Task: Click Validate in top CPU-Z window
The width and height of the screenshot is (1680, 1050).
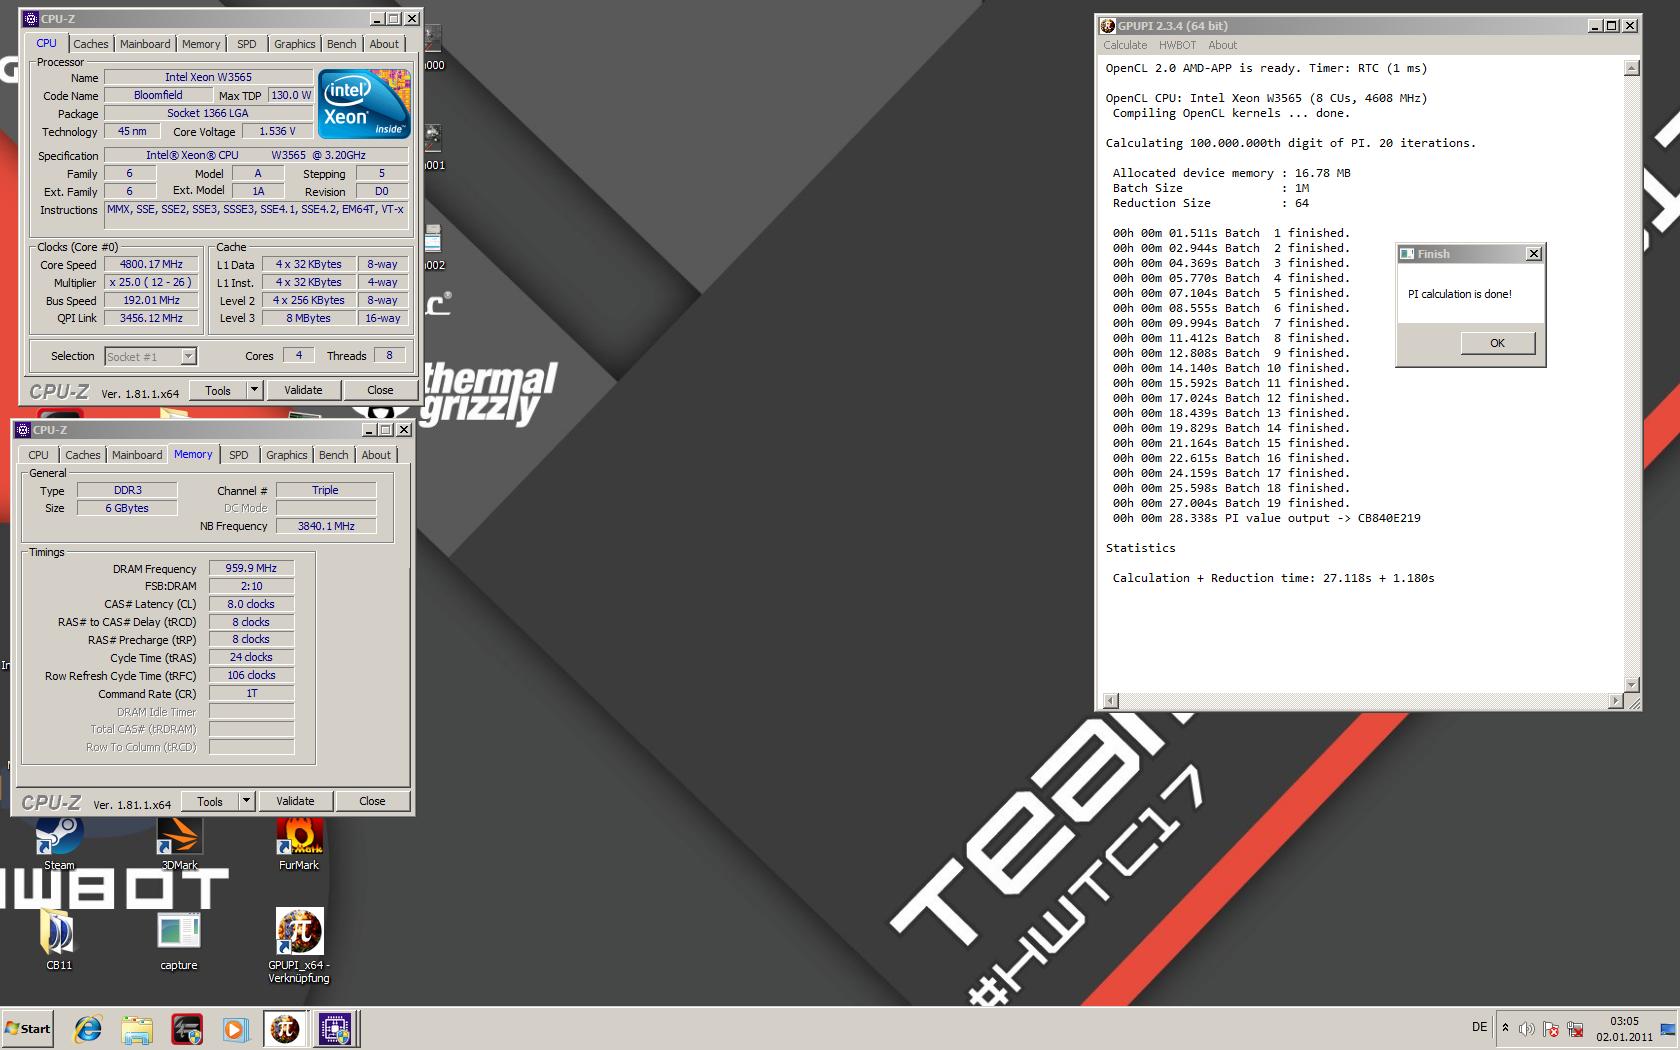Action: point(303,390)
